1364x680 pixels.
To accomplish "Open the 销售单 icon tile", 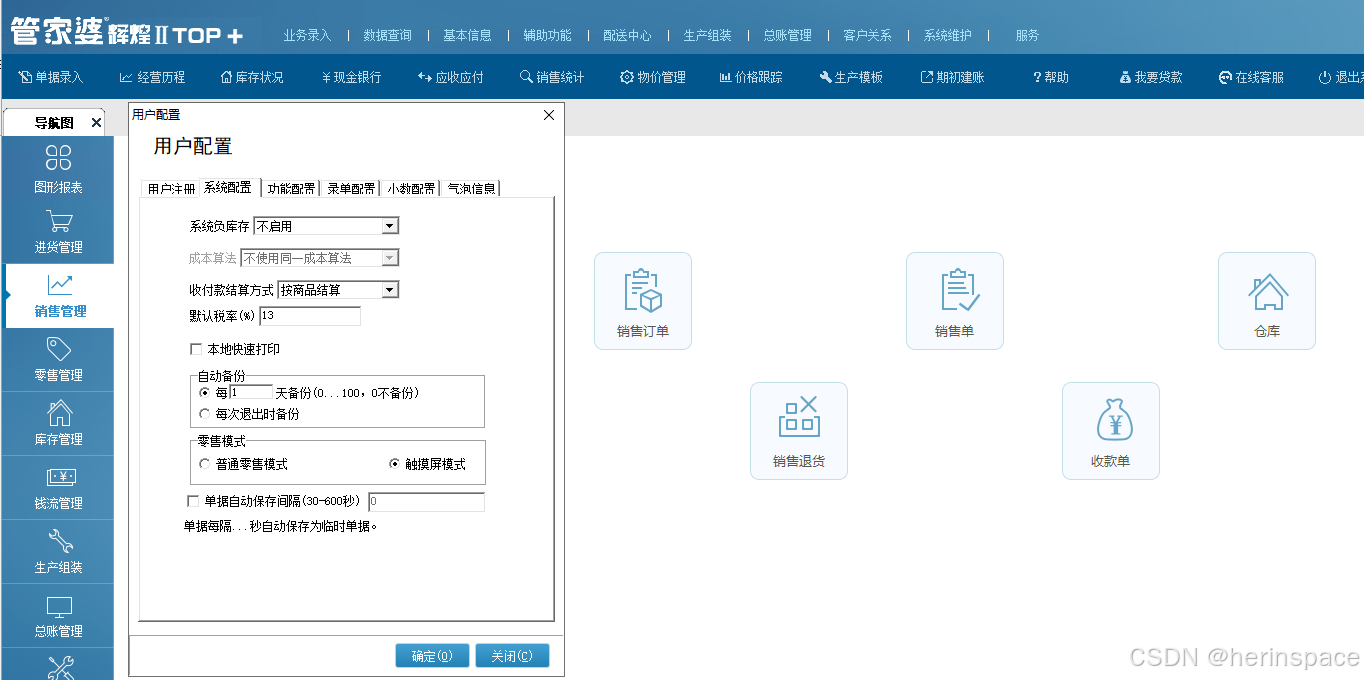I will (955, 301).
